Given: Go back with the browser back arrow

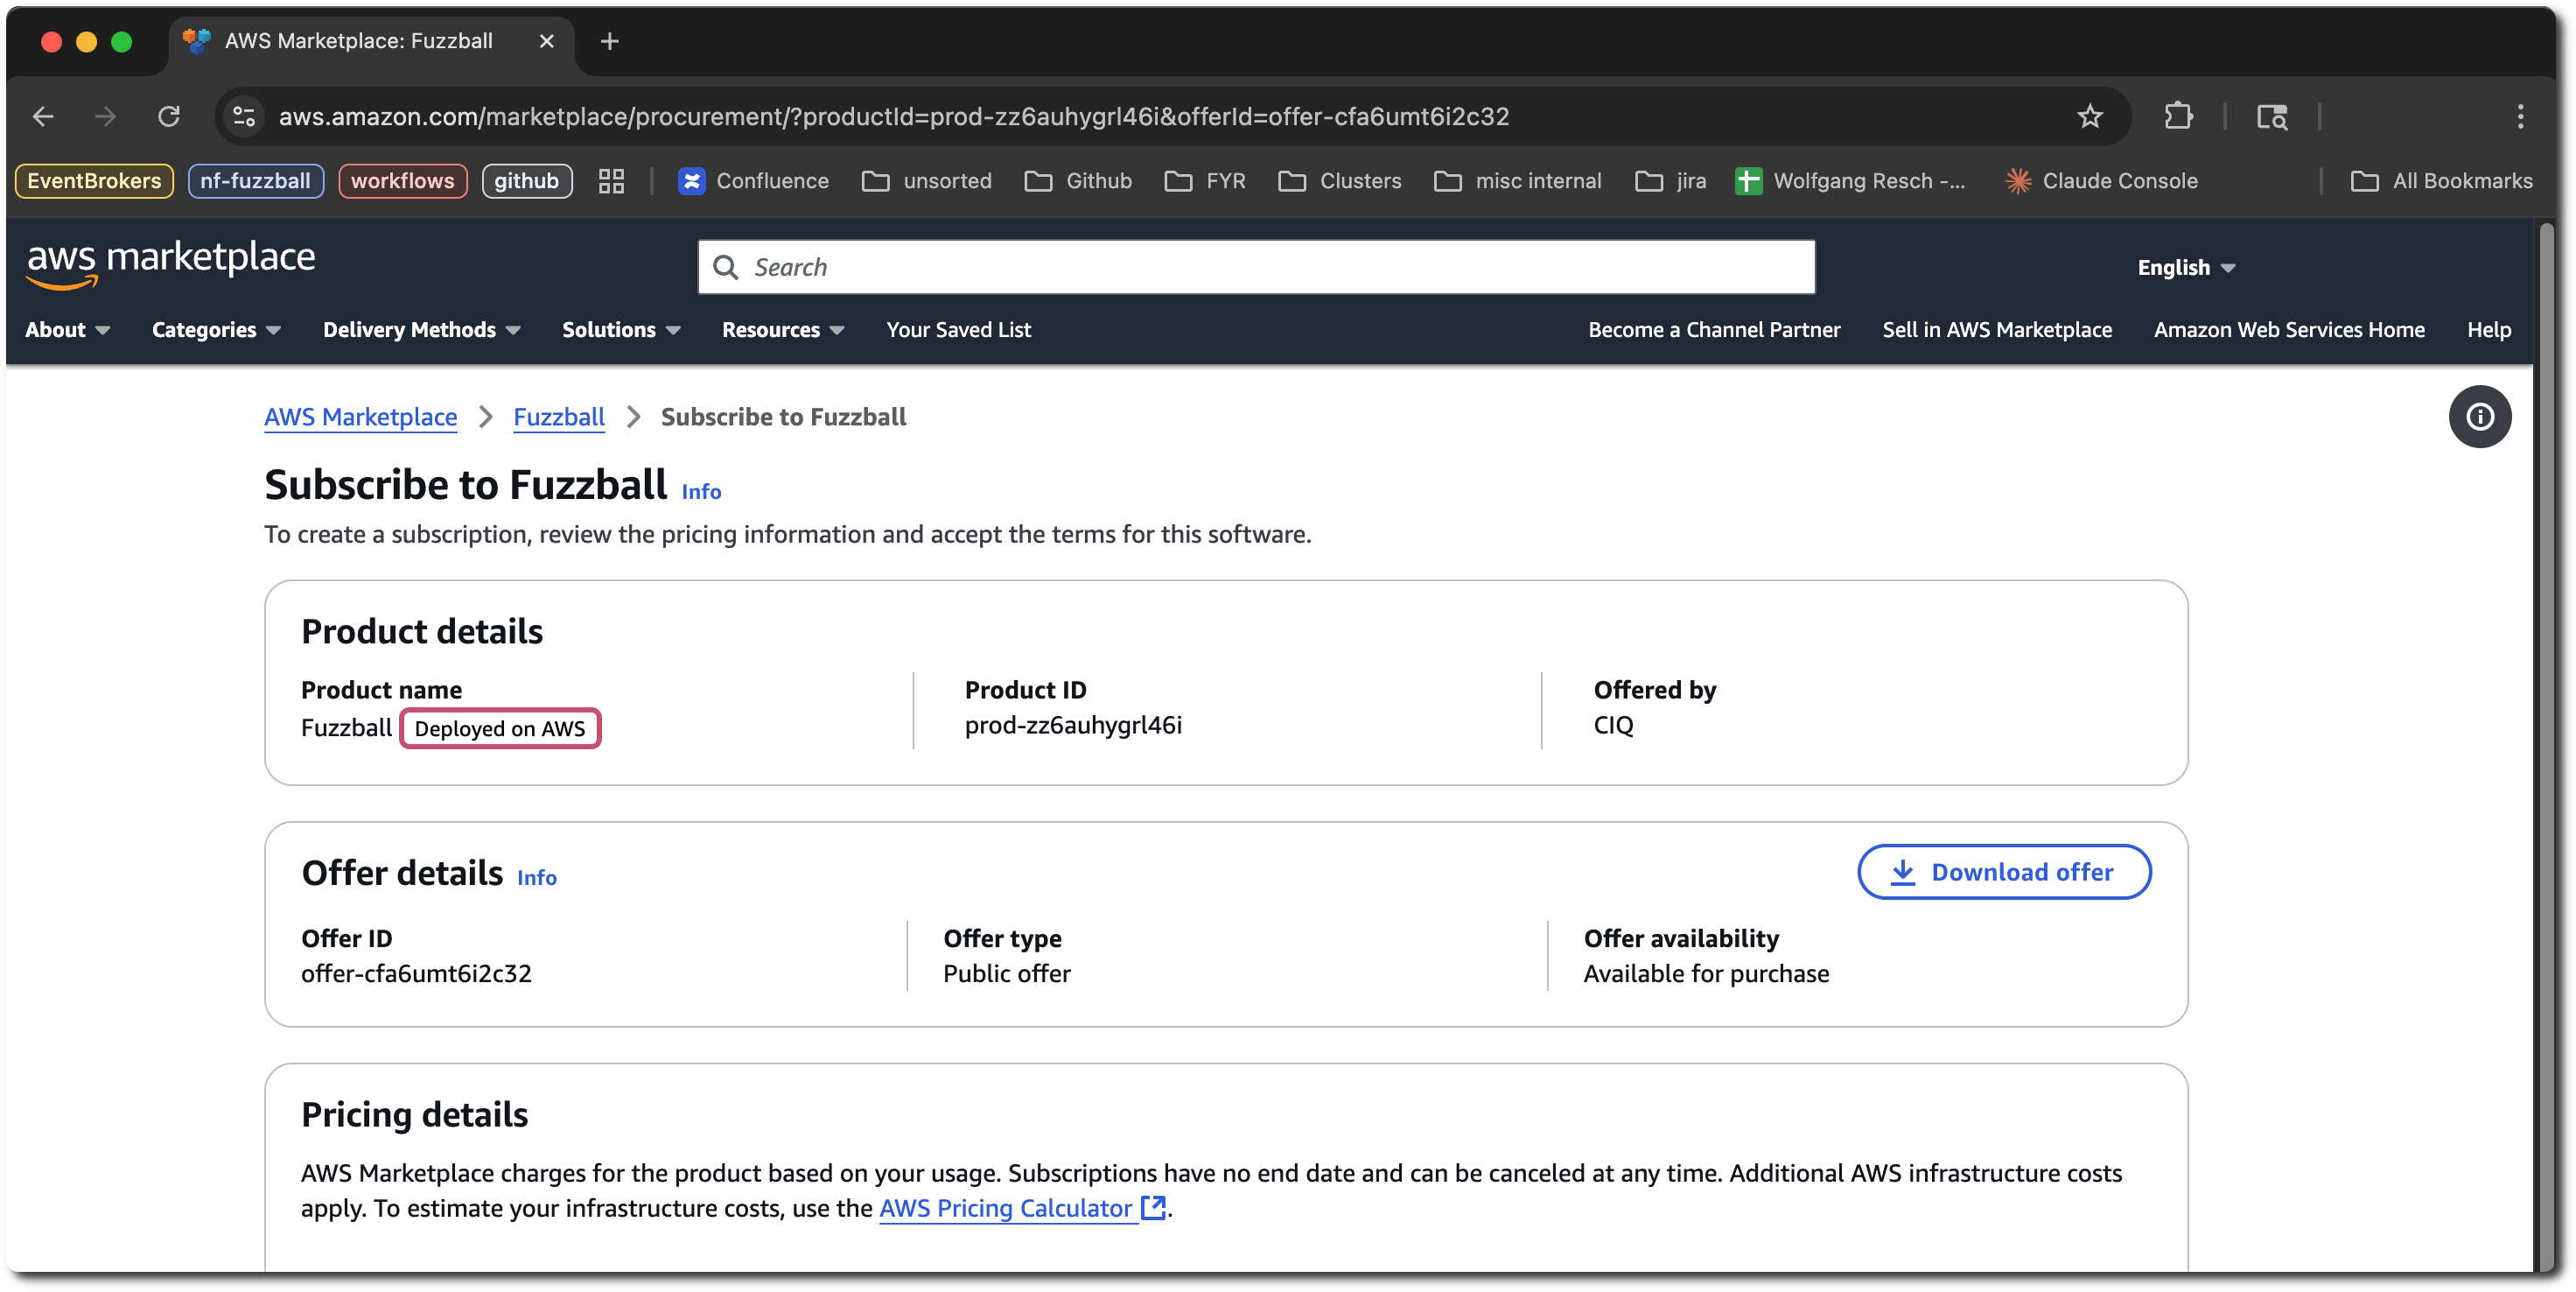Looking at the screenshot, I should (x=43, y=116).
